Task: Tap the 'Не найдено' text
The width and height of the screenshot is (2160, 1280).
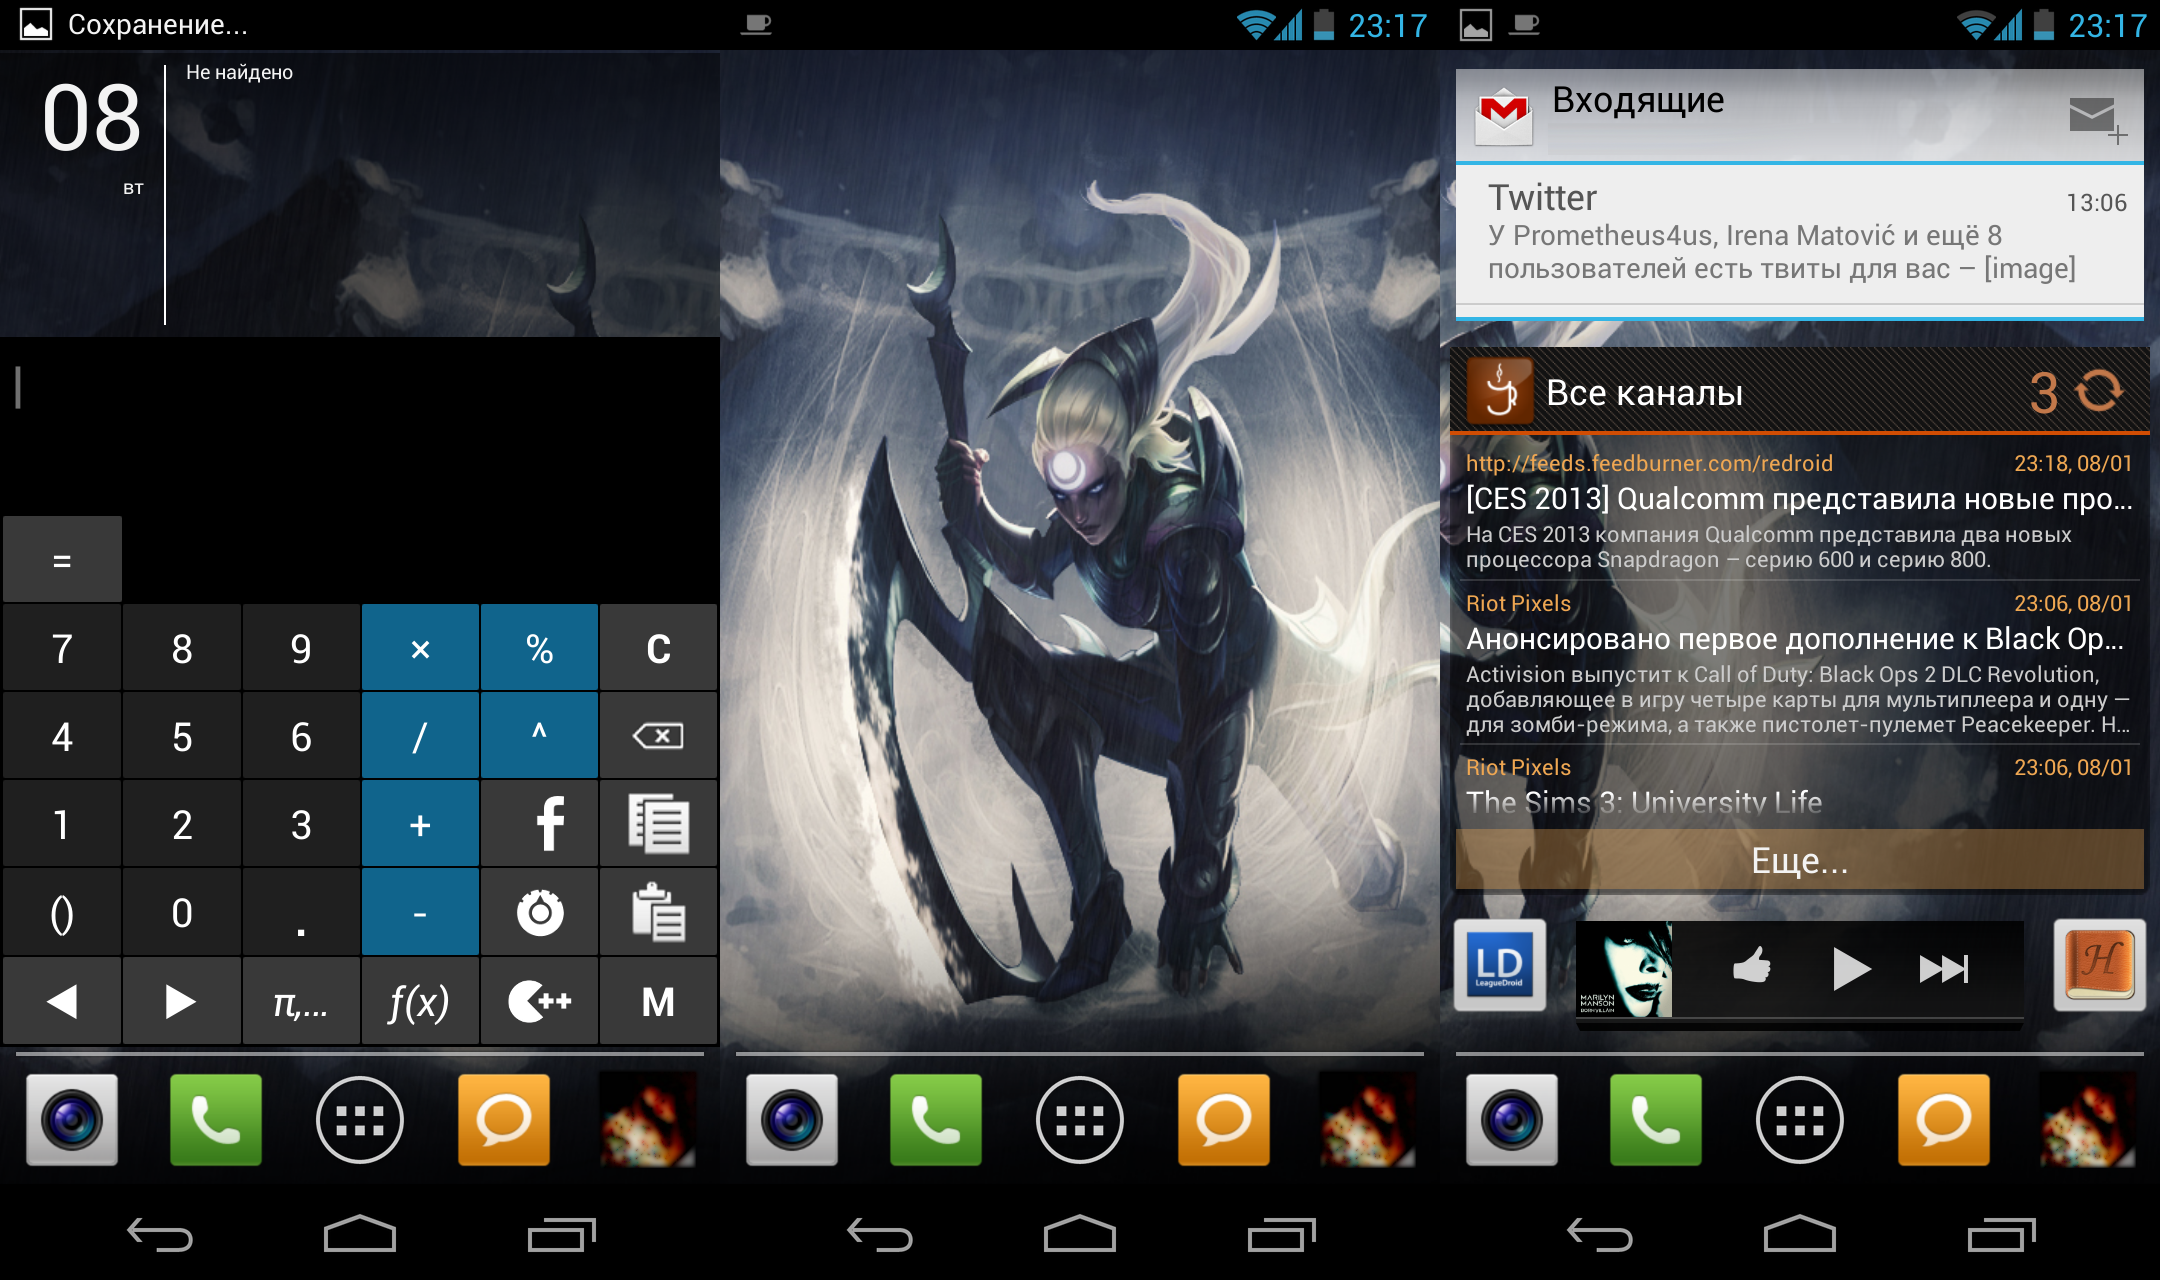Action: pyautogui.click(x=239, y=72)
